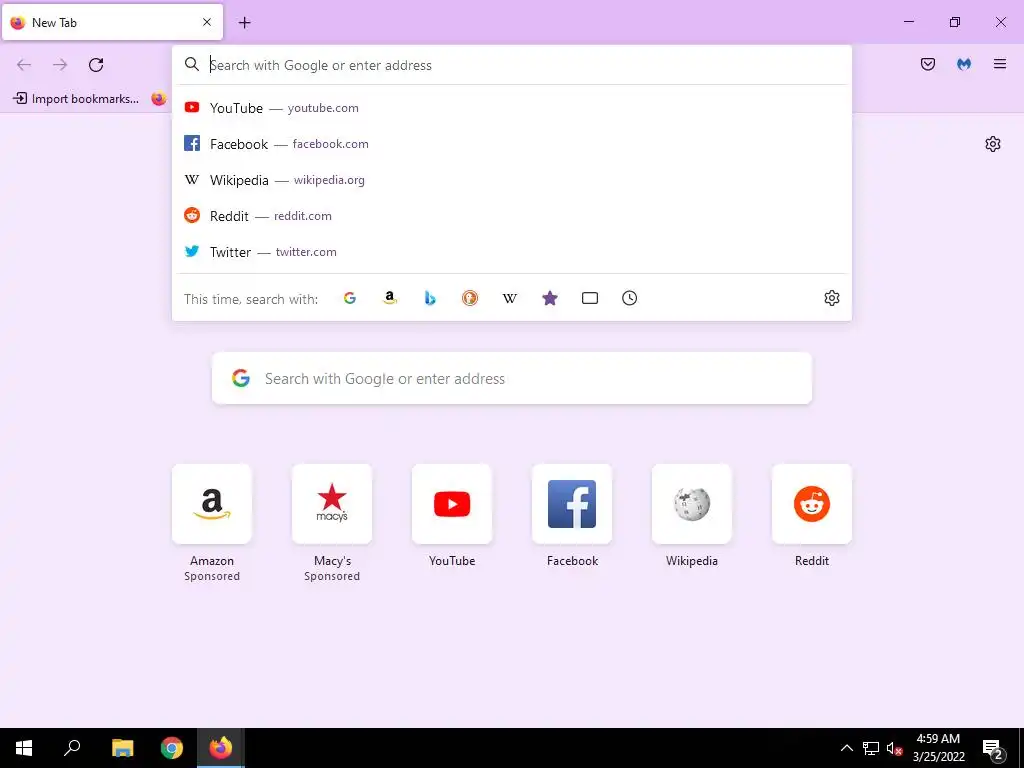
Task: Search history with the clock icon
Action: (630, 298)
